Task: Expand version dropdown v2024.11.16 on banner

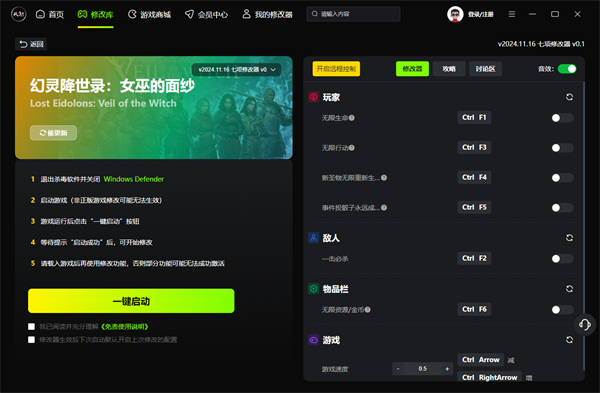Action: (x=237, y=70)
